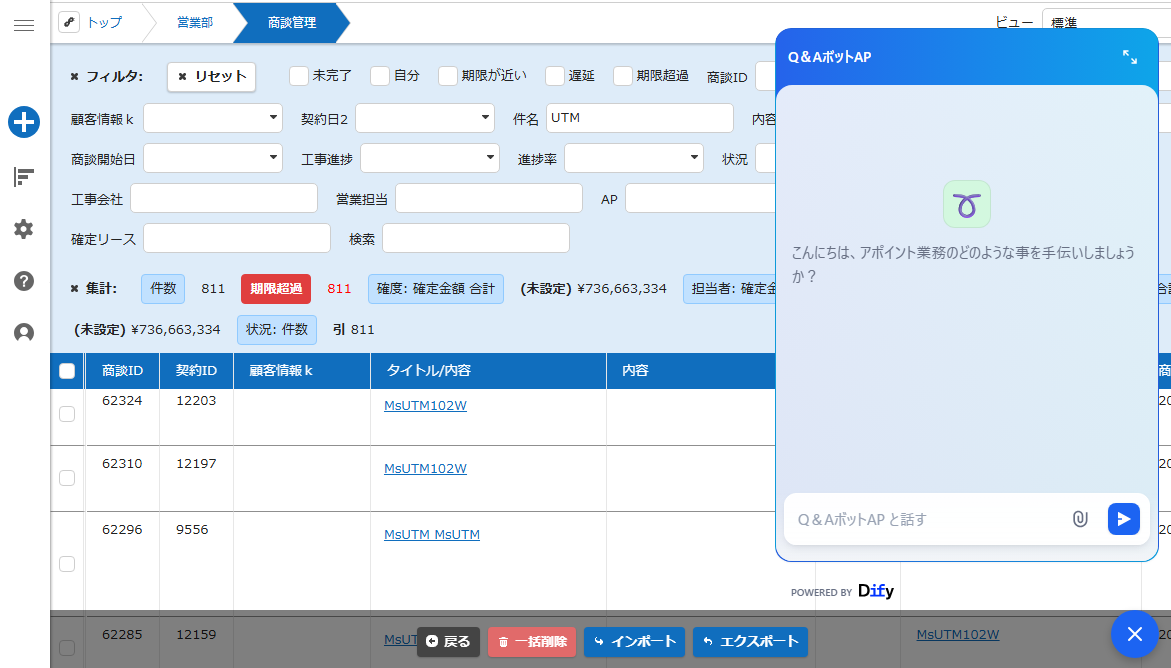Open the 工事進捗 dropdown
The width and height of the screenshot is (1171, 668).
430,158
